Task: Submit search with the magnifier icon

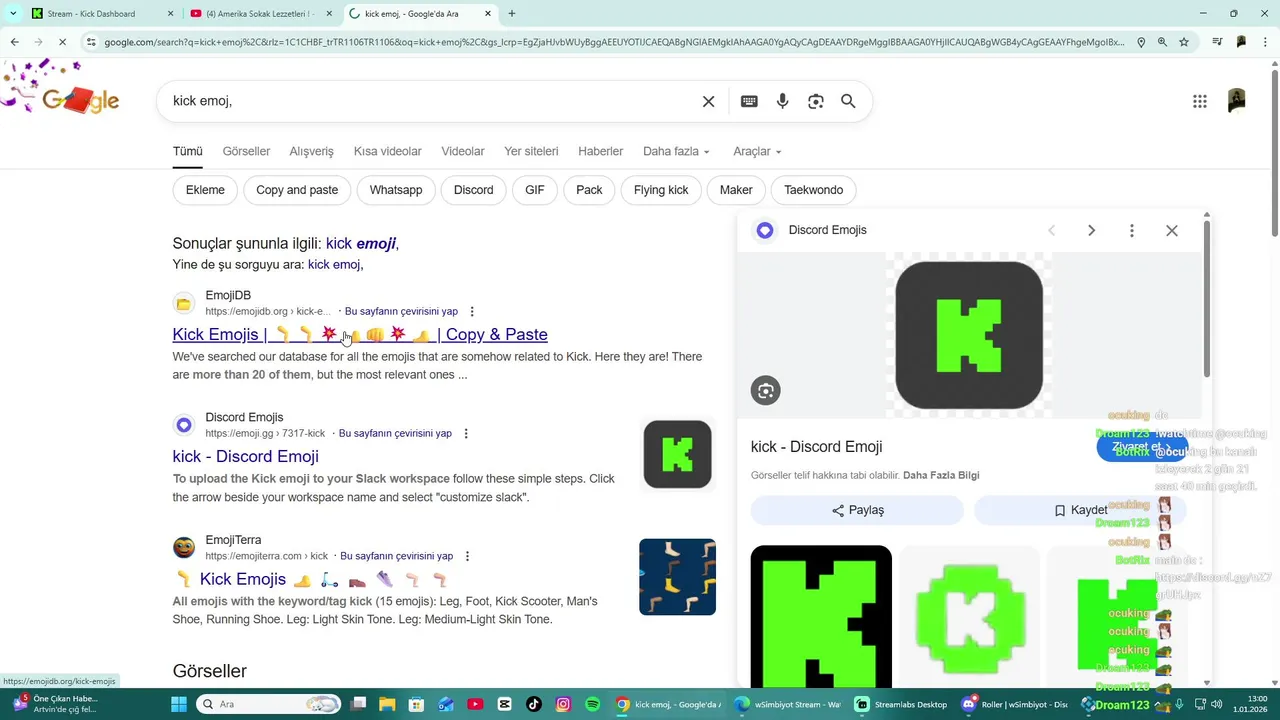Action: [x=848, y=101]
